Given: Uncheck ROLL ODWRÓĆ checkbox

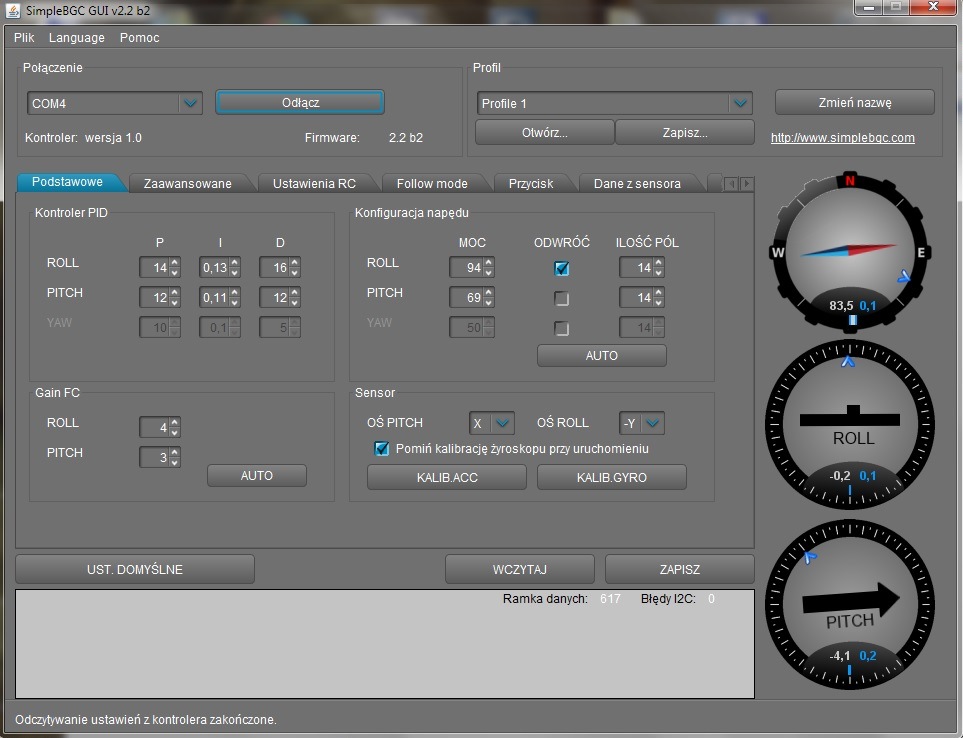Looking at the screenshot, I should pyautogui.click(x=562, y=268).
